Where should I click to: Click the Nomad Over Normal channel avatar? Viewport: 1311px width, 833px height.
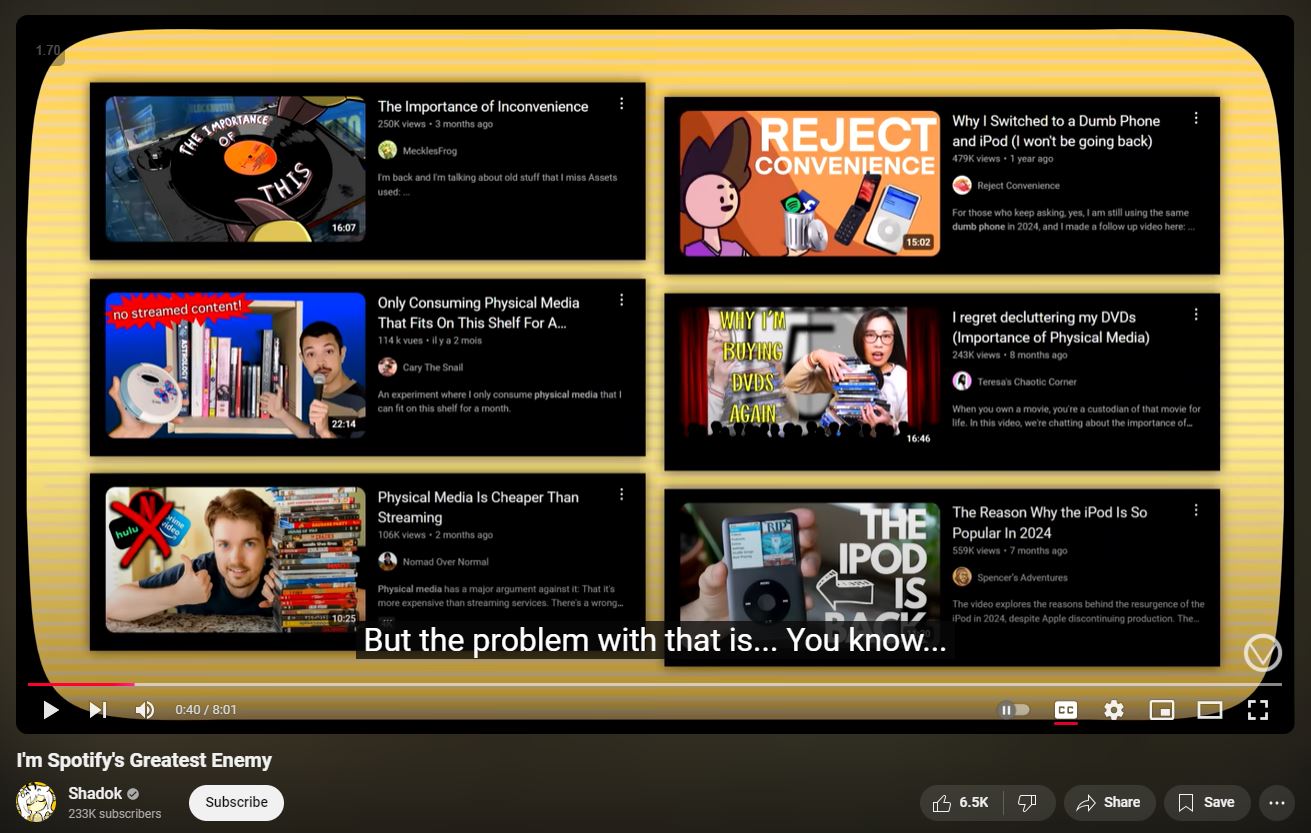pyautogui.click(x=387, y=561)
